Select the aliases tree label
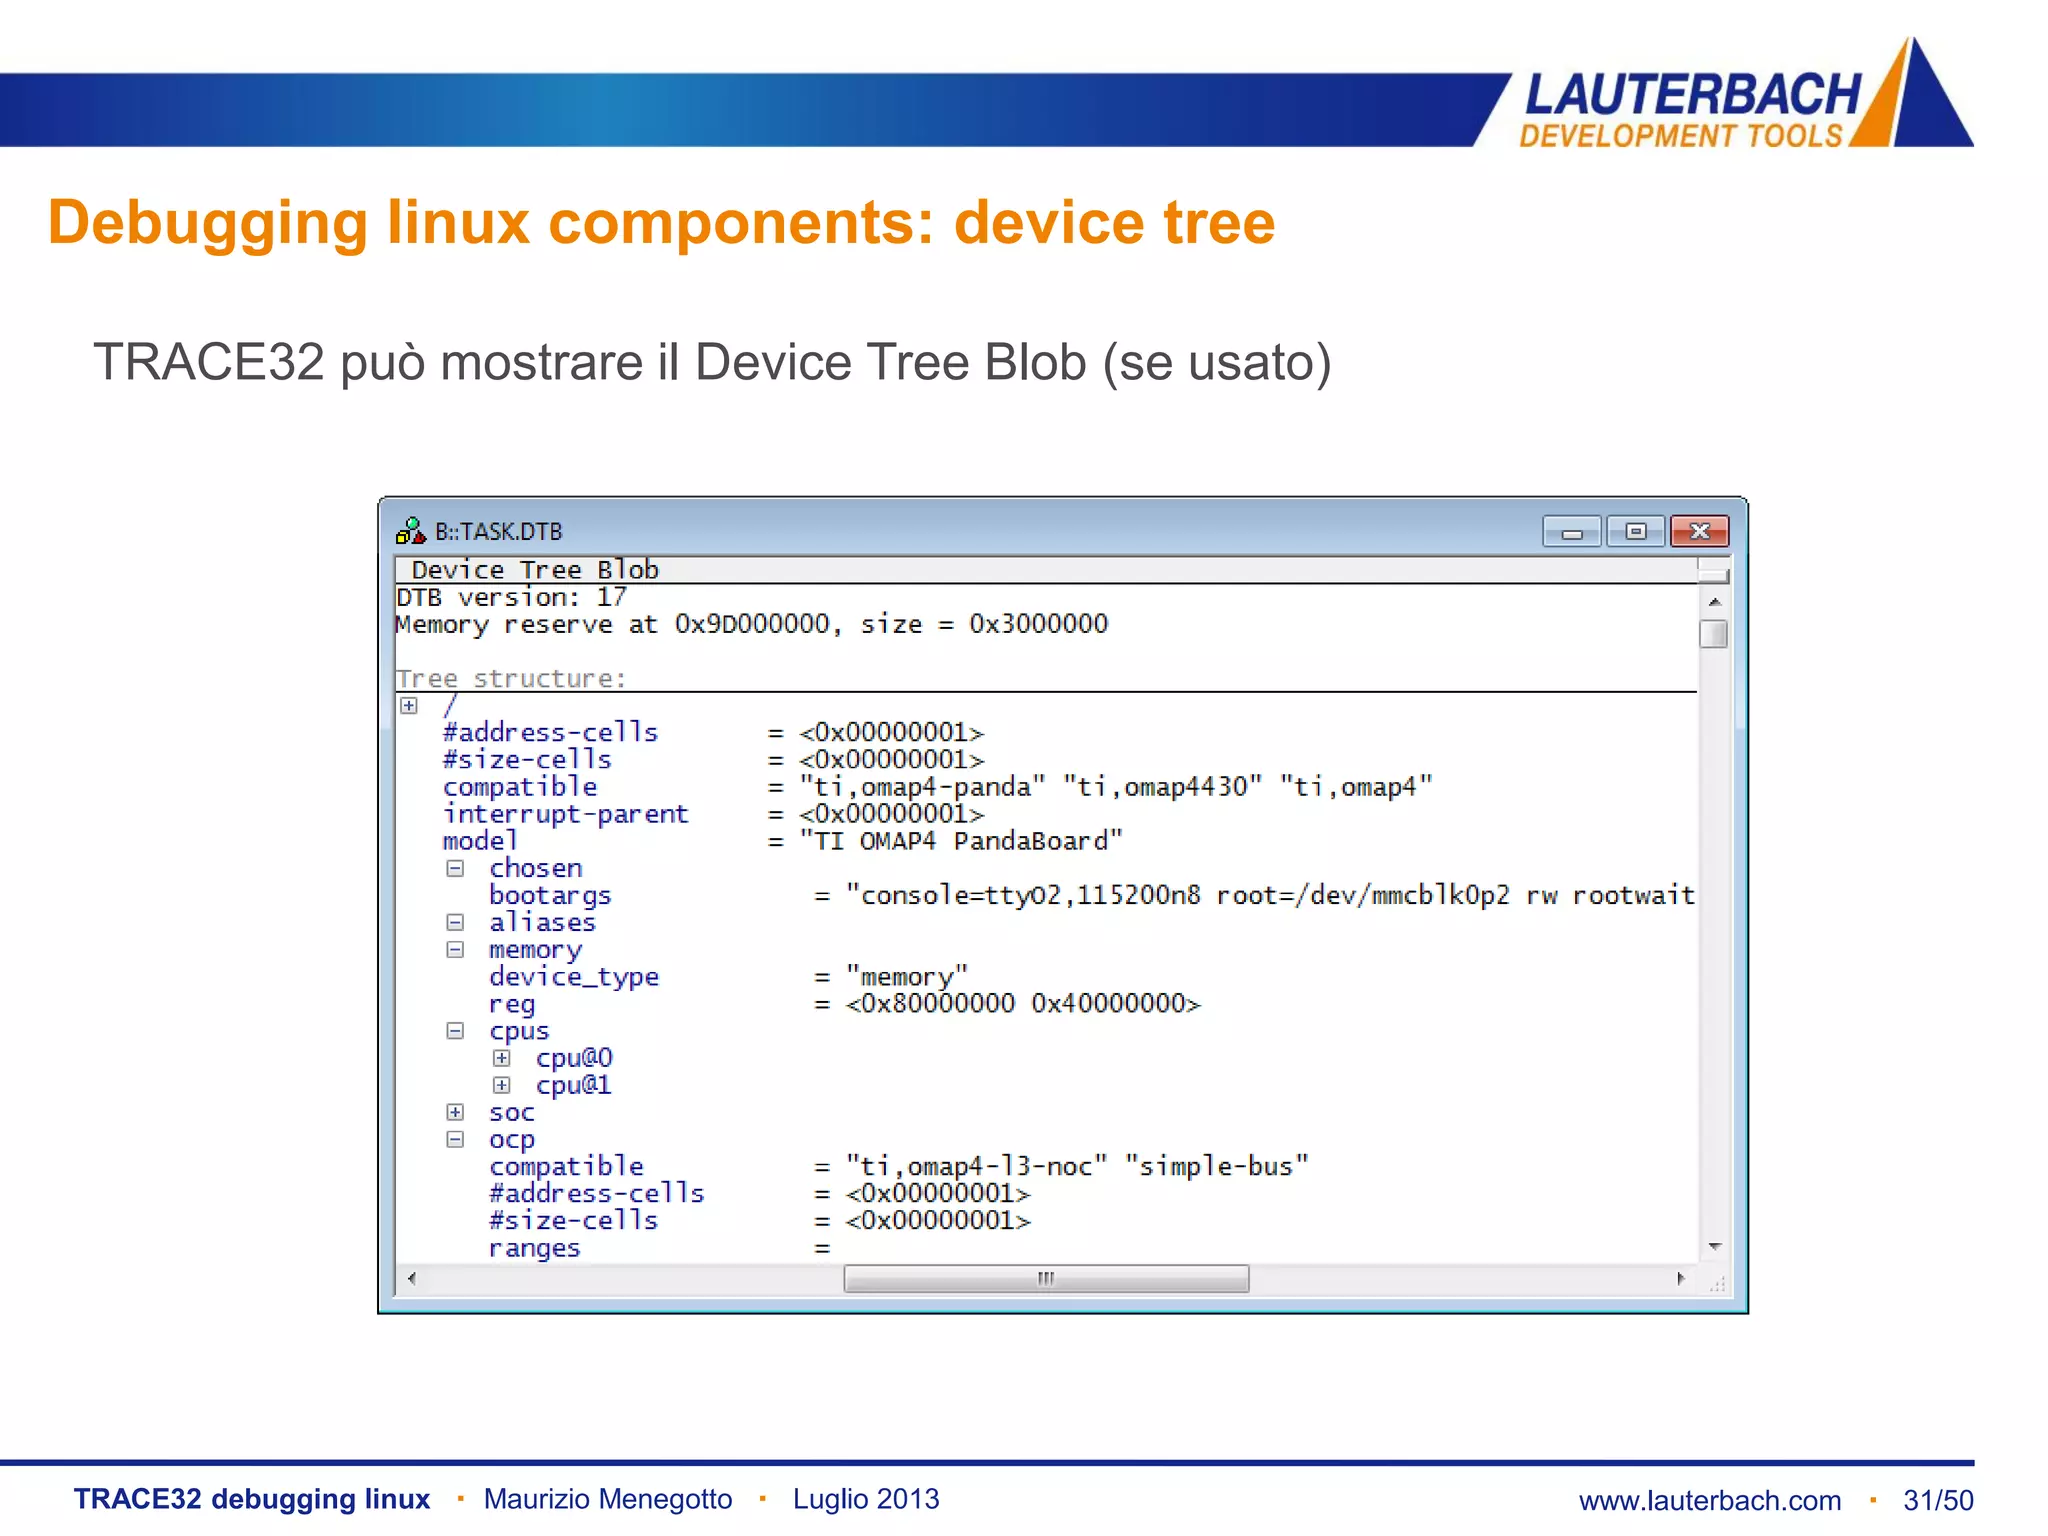 point(542,923)
